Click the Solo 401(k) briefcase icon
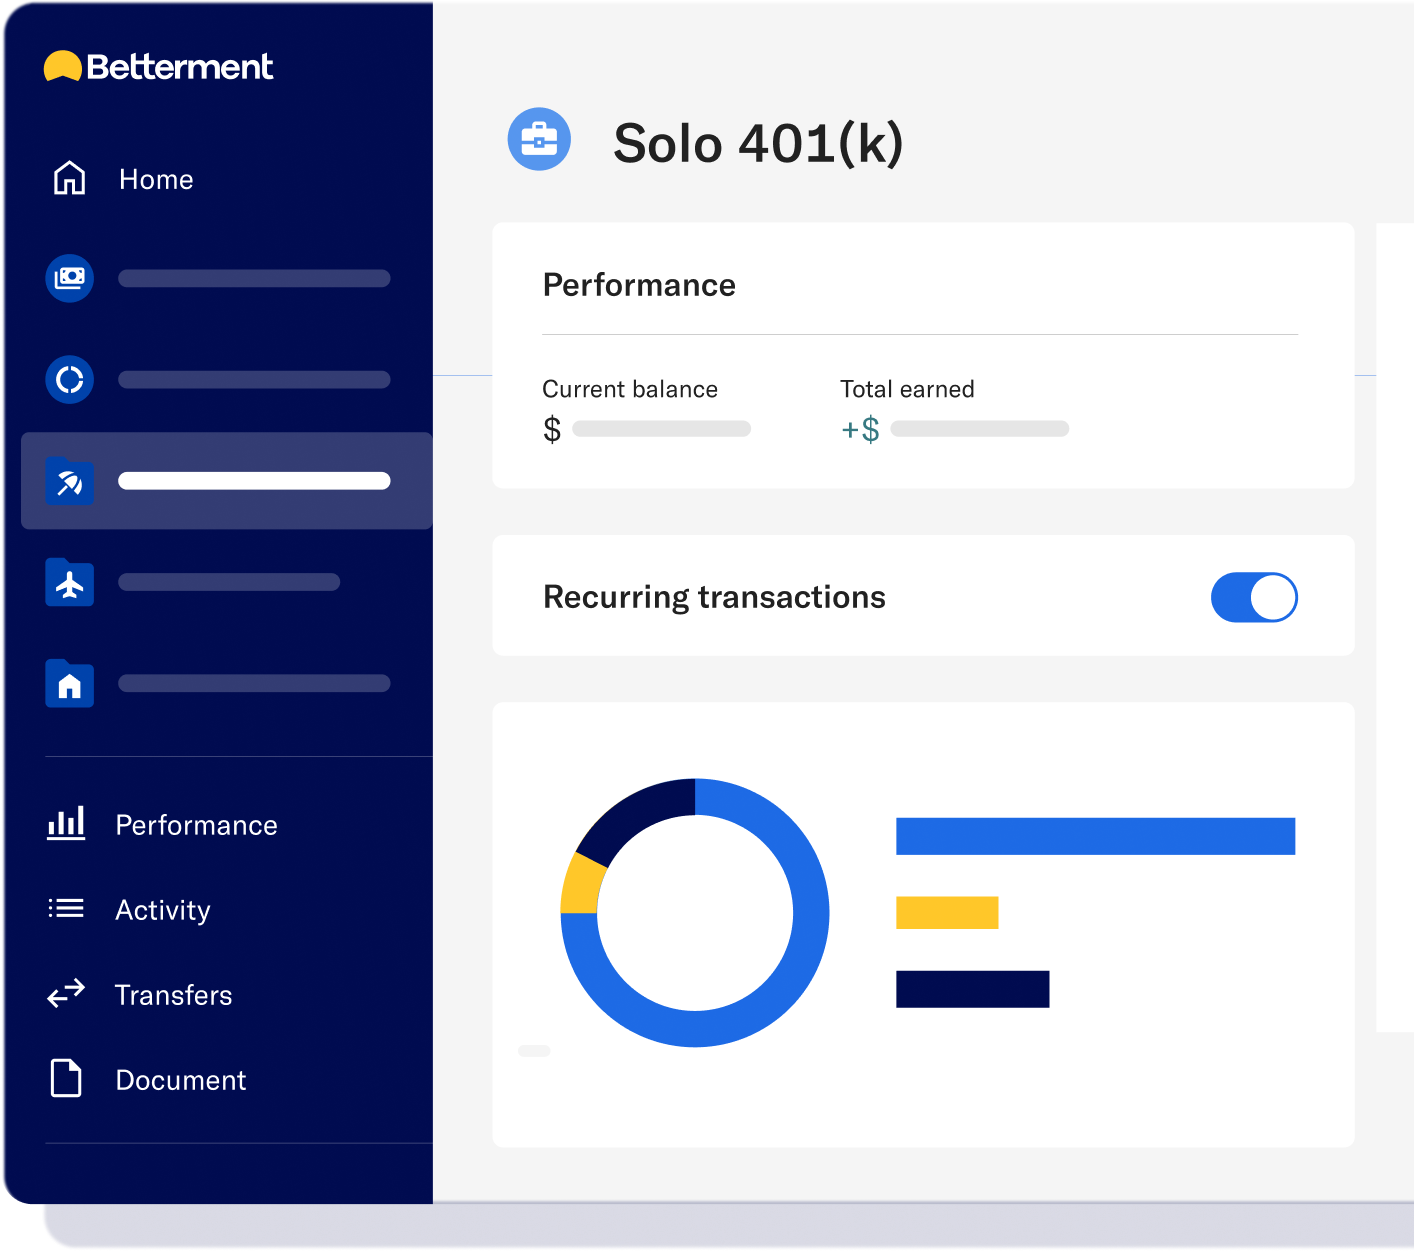This screenshot has height=1252, width=1414. point(539,140)
